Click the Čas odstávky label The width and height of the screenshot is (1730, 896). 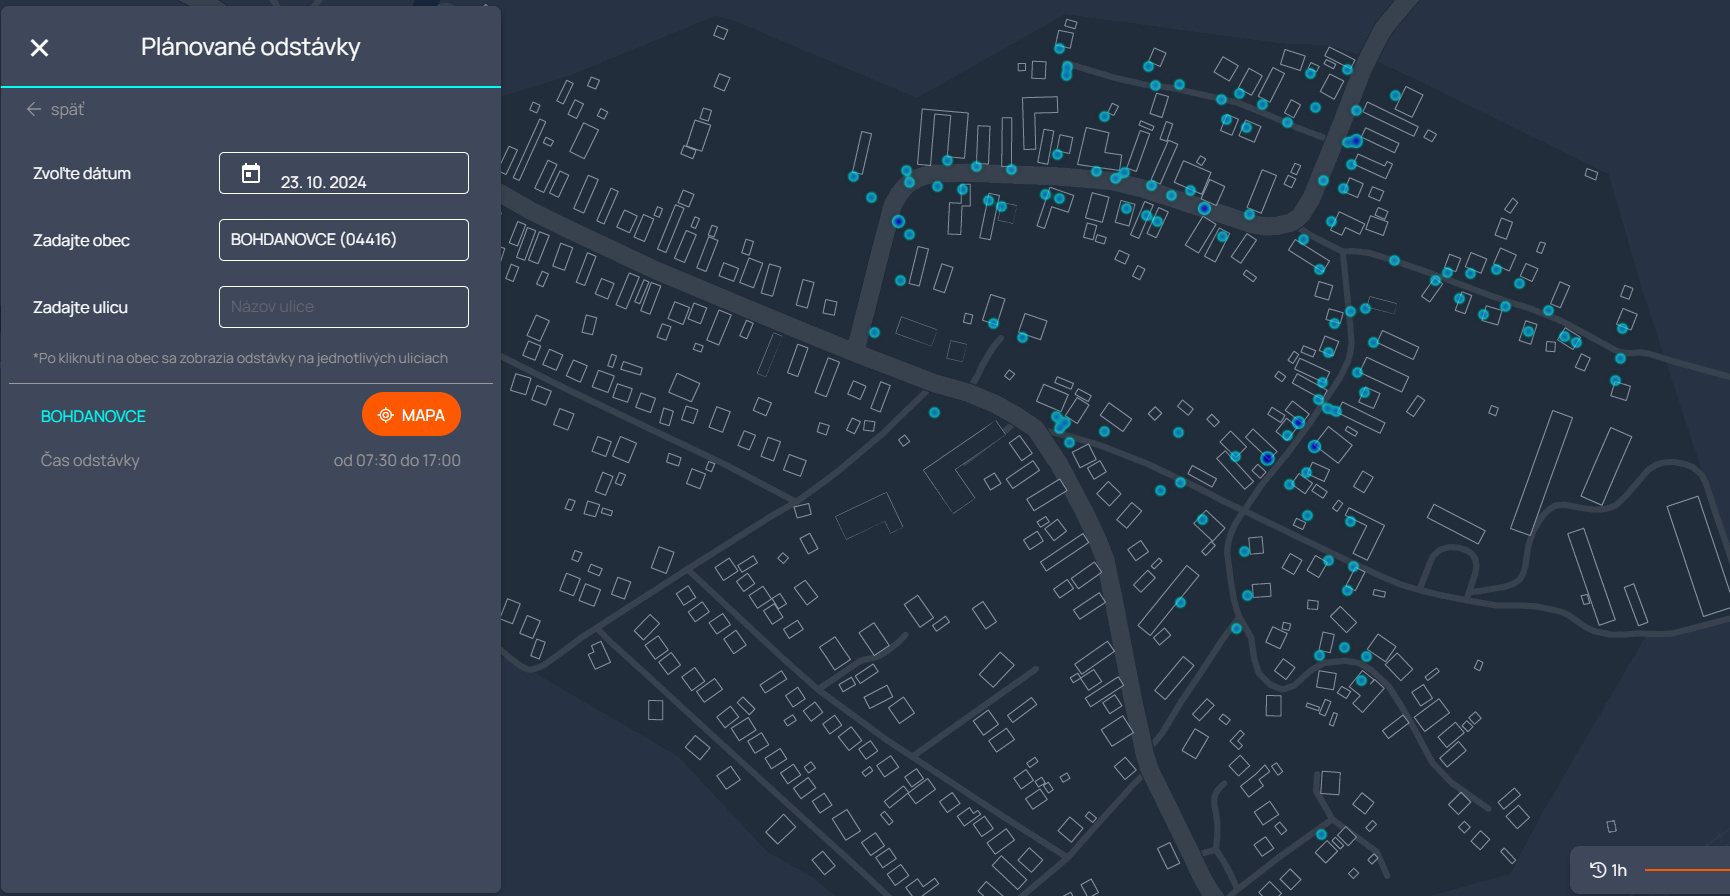click(x=90, y=460)
